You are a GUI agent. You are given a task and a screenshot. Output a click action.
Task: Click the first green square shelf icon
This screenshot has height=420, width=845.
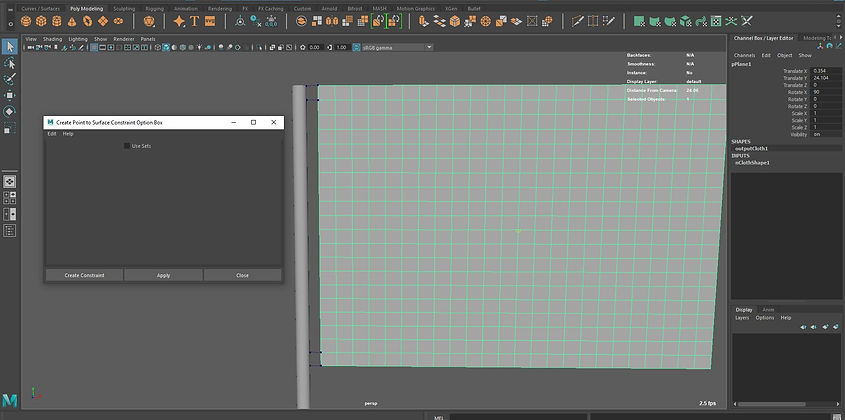pos(639,21)
